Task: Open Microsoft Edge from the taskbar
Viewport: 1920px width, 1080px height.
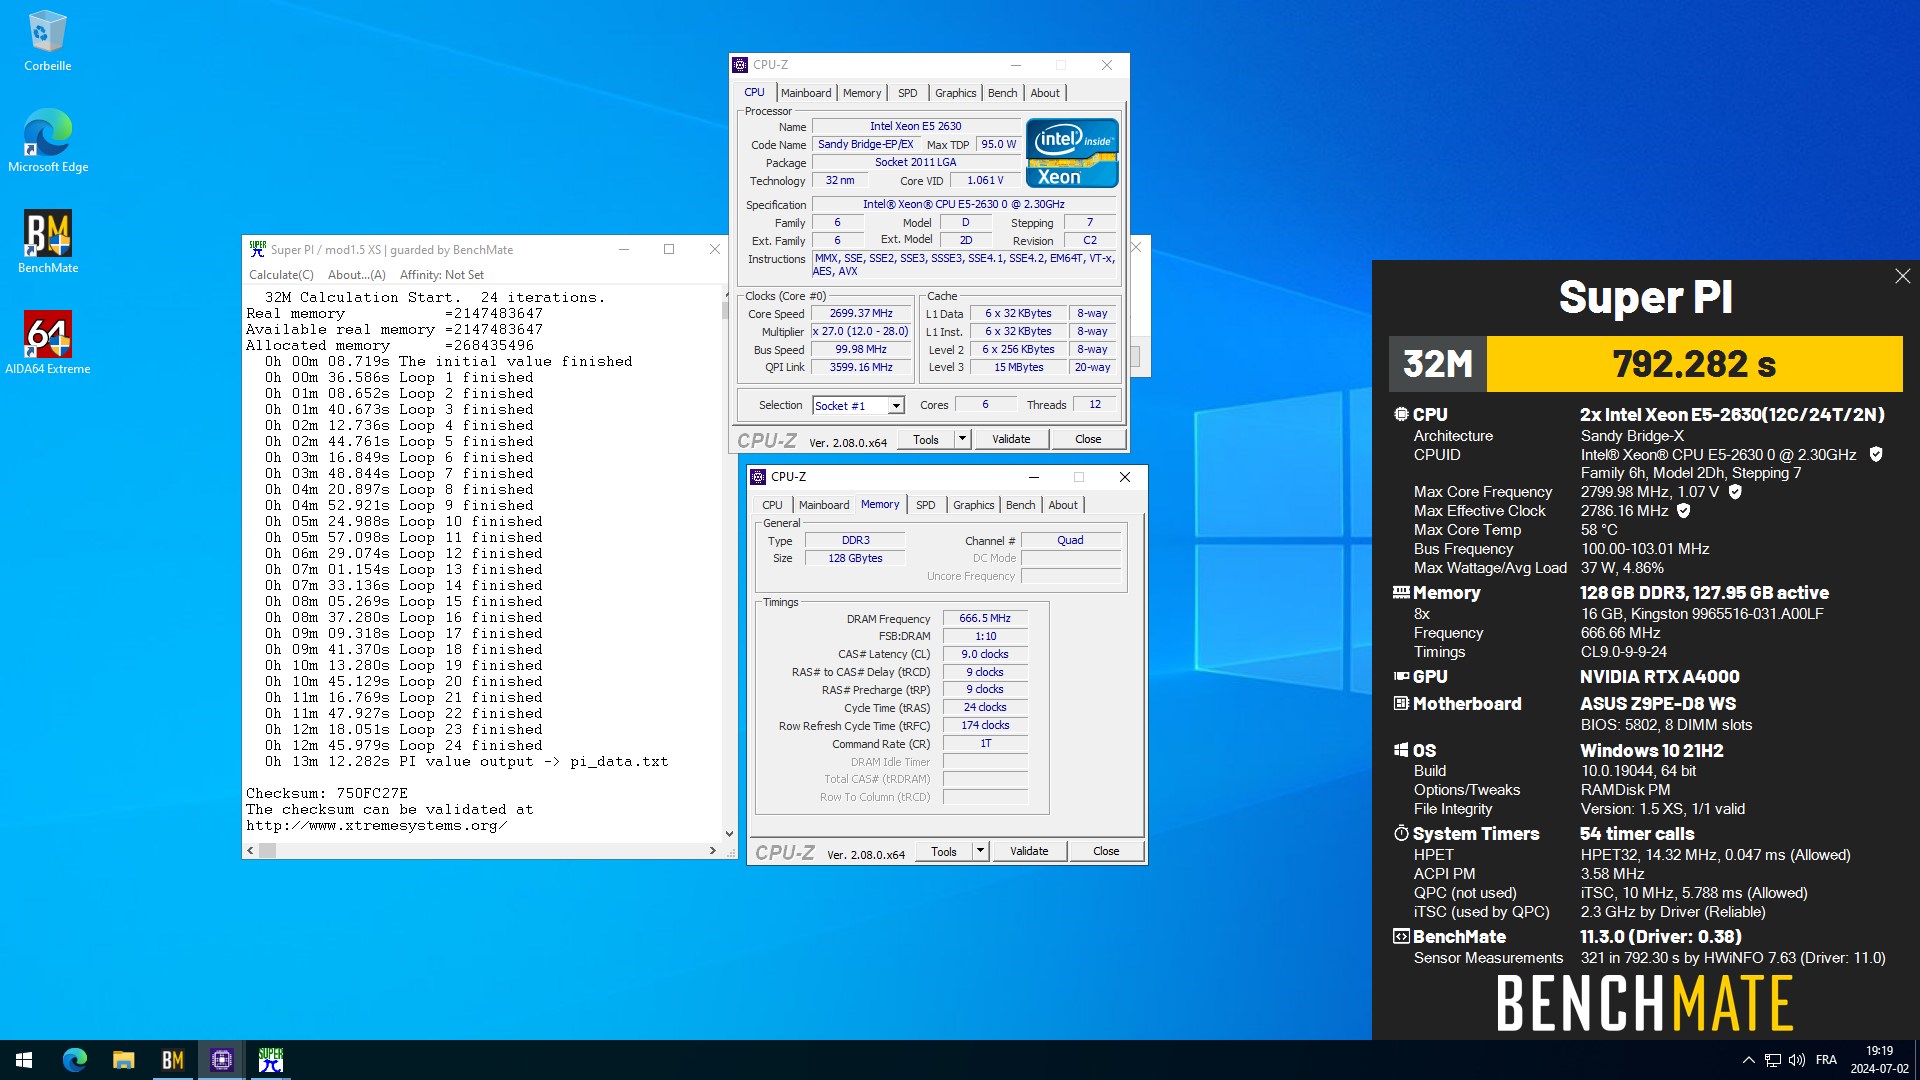Action: point(74,1060)
